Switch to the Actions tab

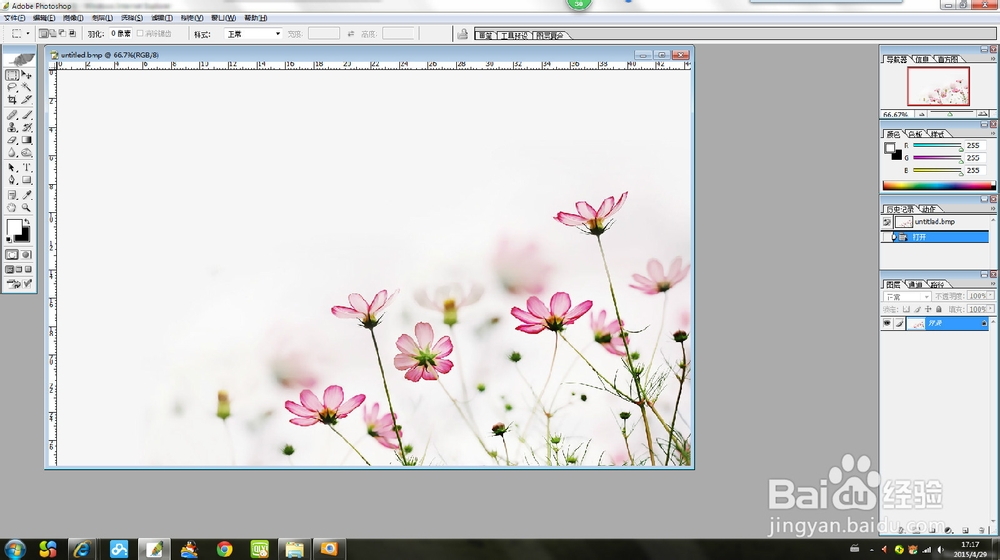pyautogui.click(x=929, y=209)
